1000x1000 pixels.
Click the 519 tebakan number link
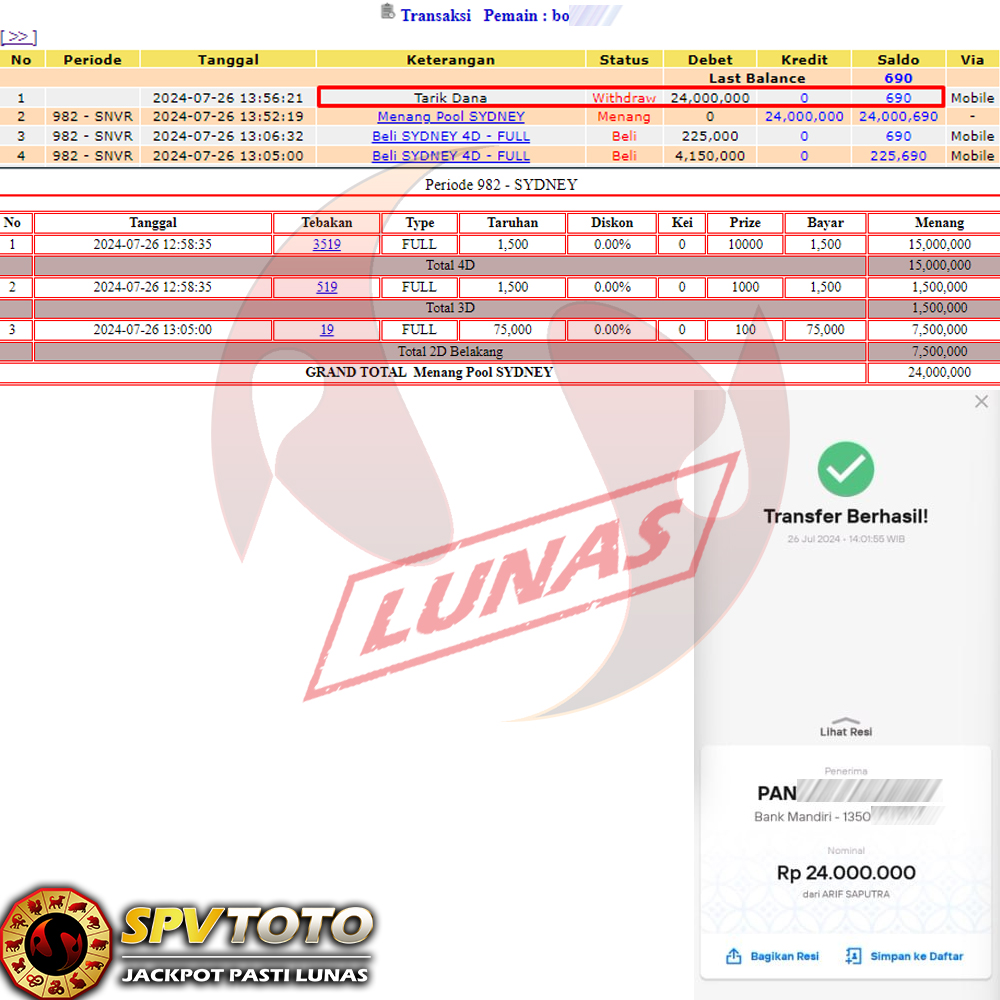(x=326, y=287)
